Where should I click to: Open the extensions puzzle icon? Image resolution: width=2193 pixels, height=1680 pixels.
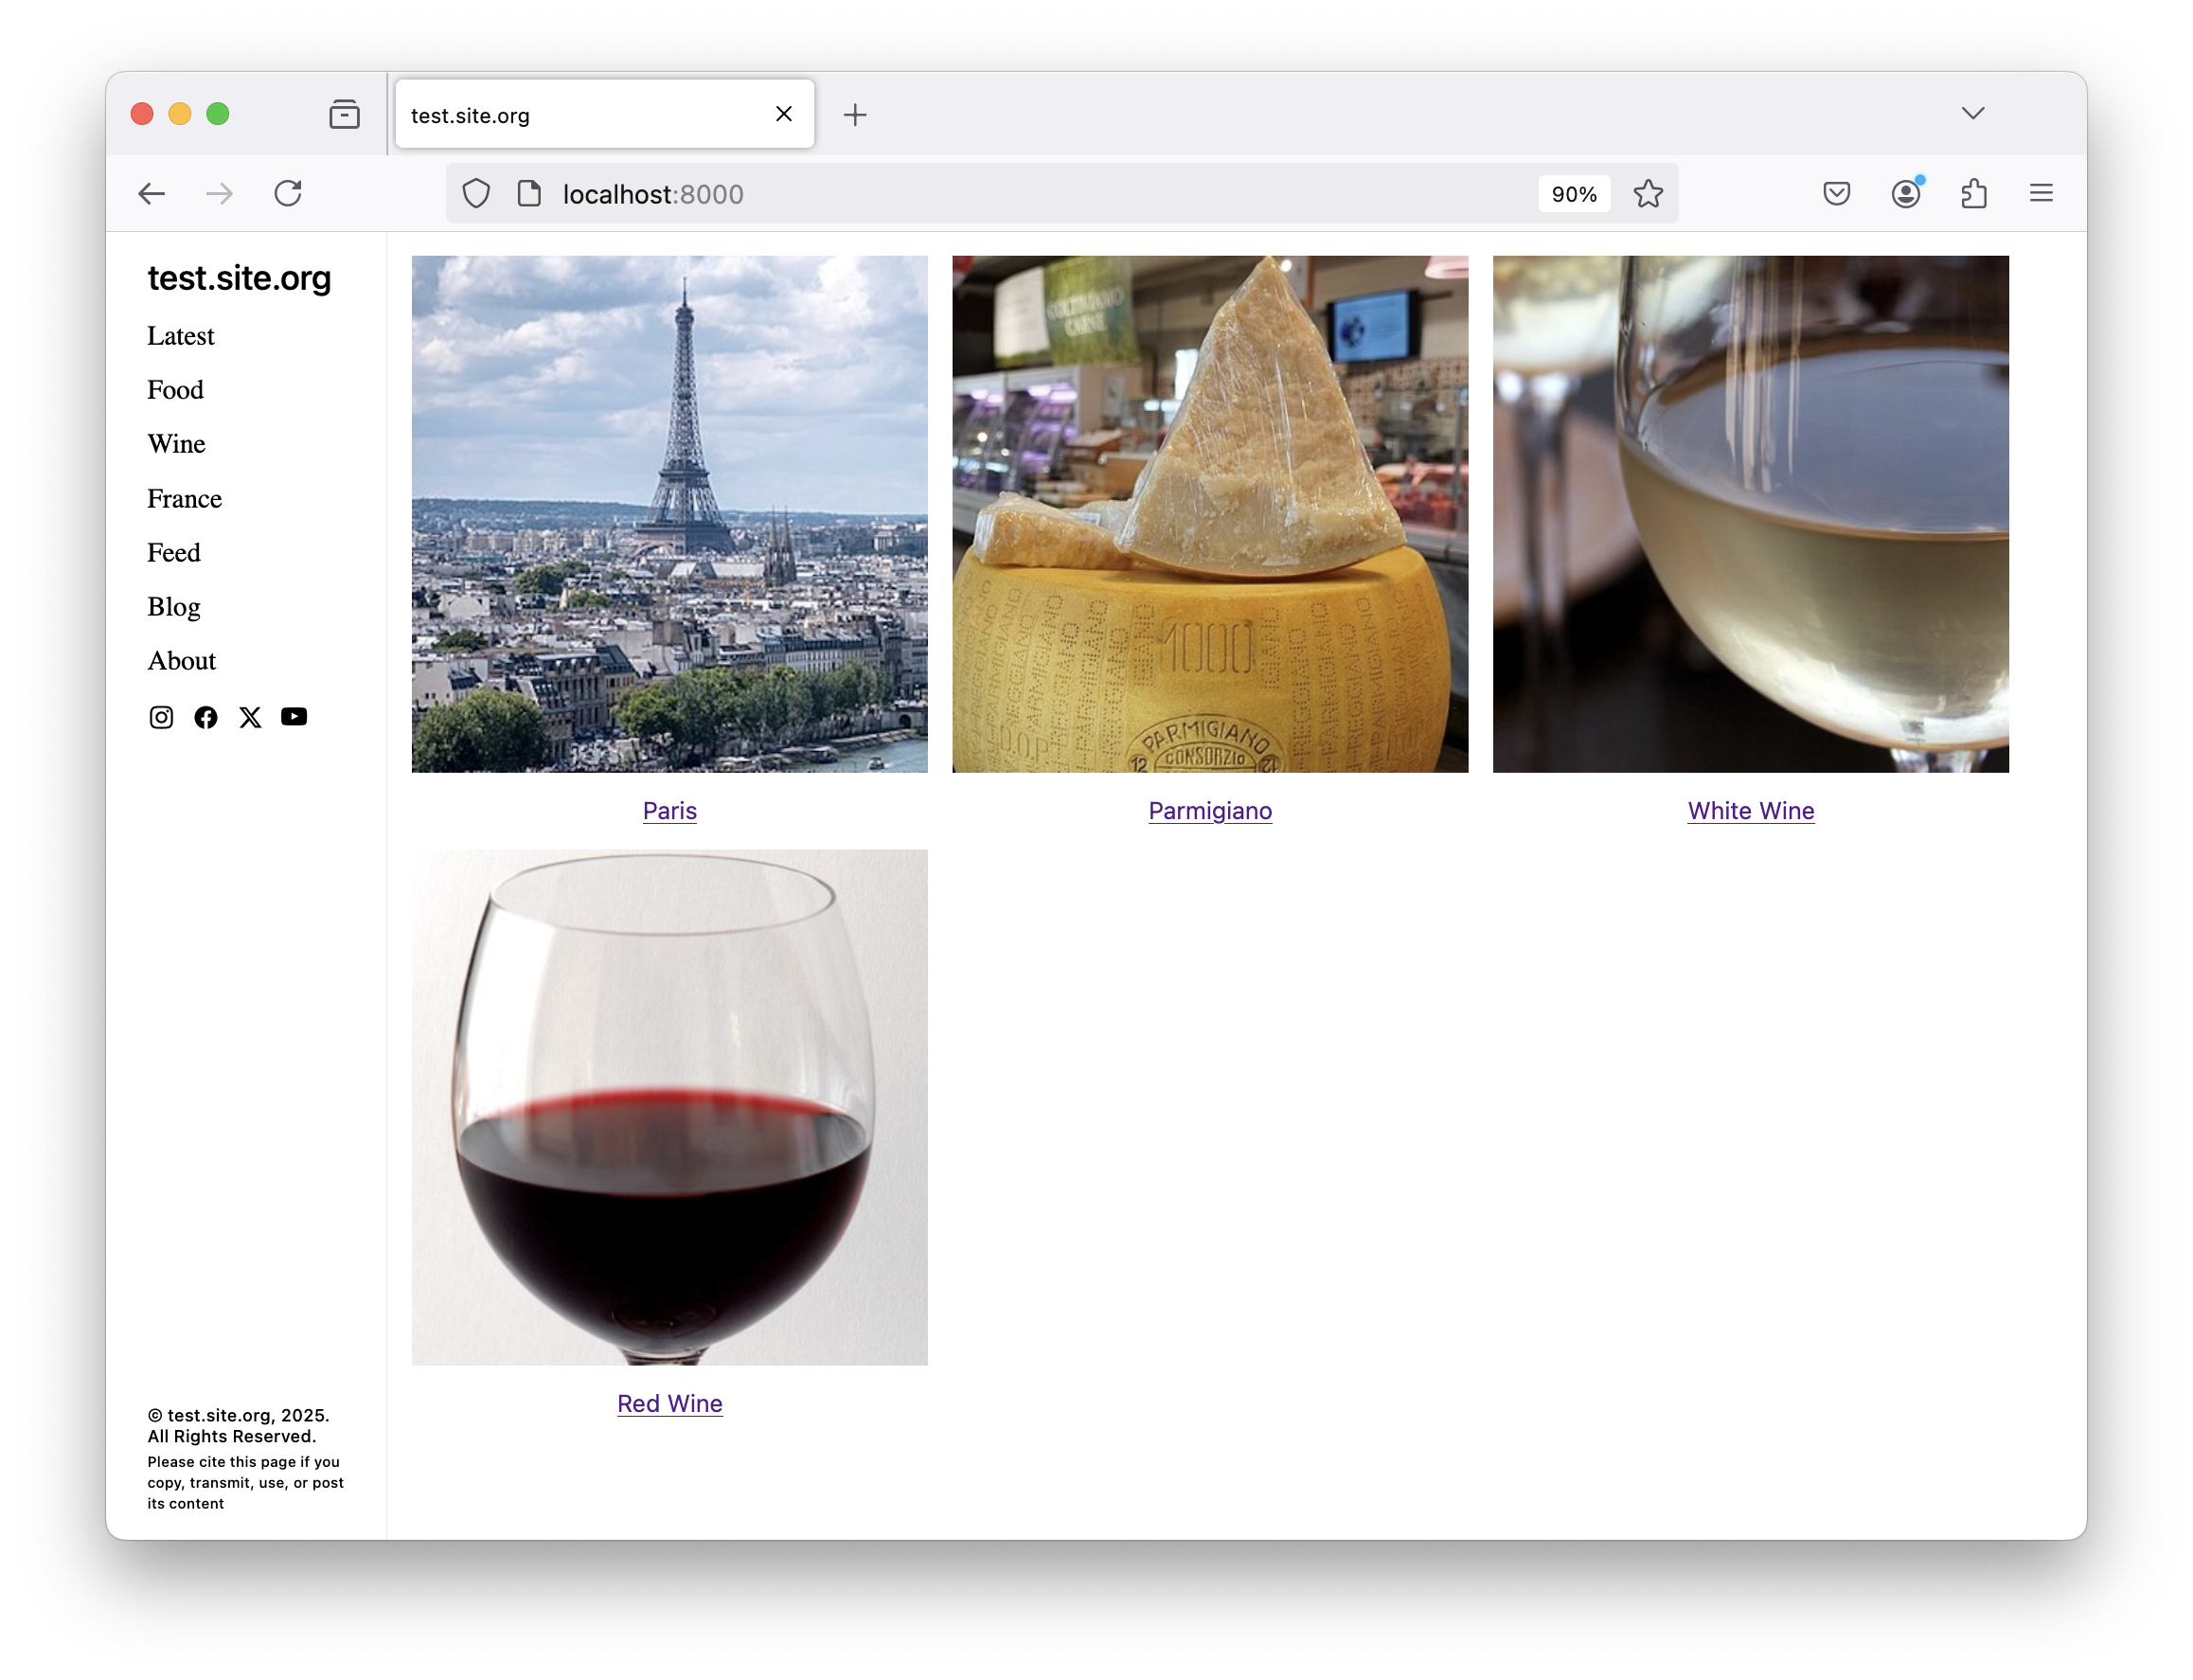pos(1974,193)
